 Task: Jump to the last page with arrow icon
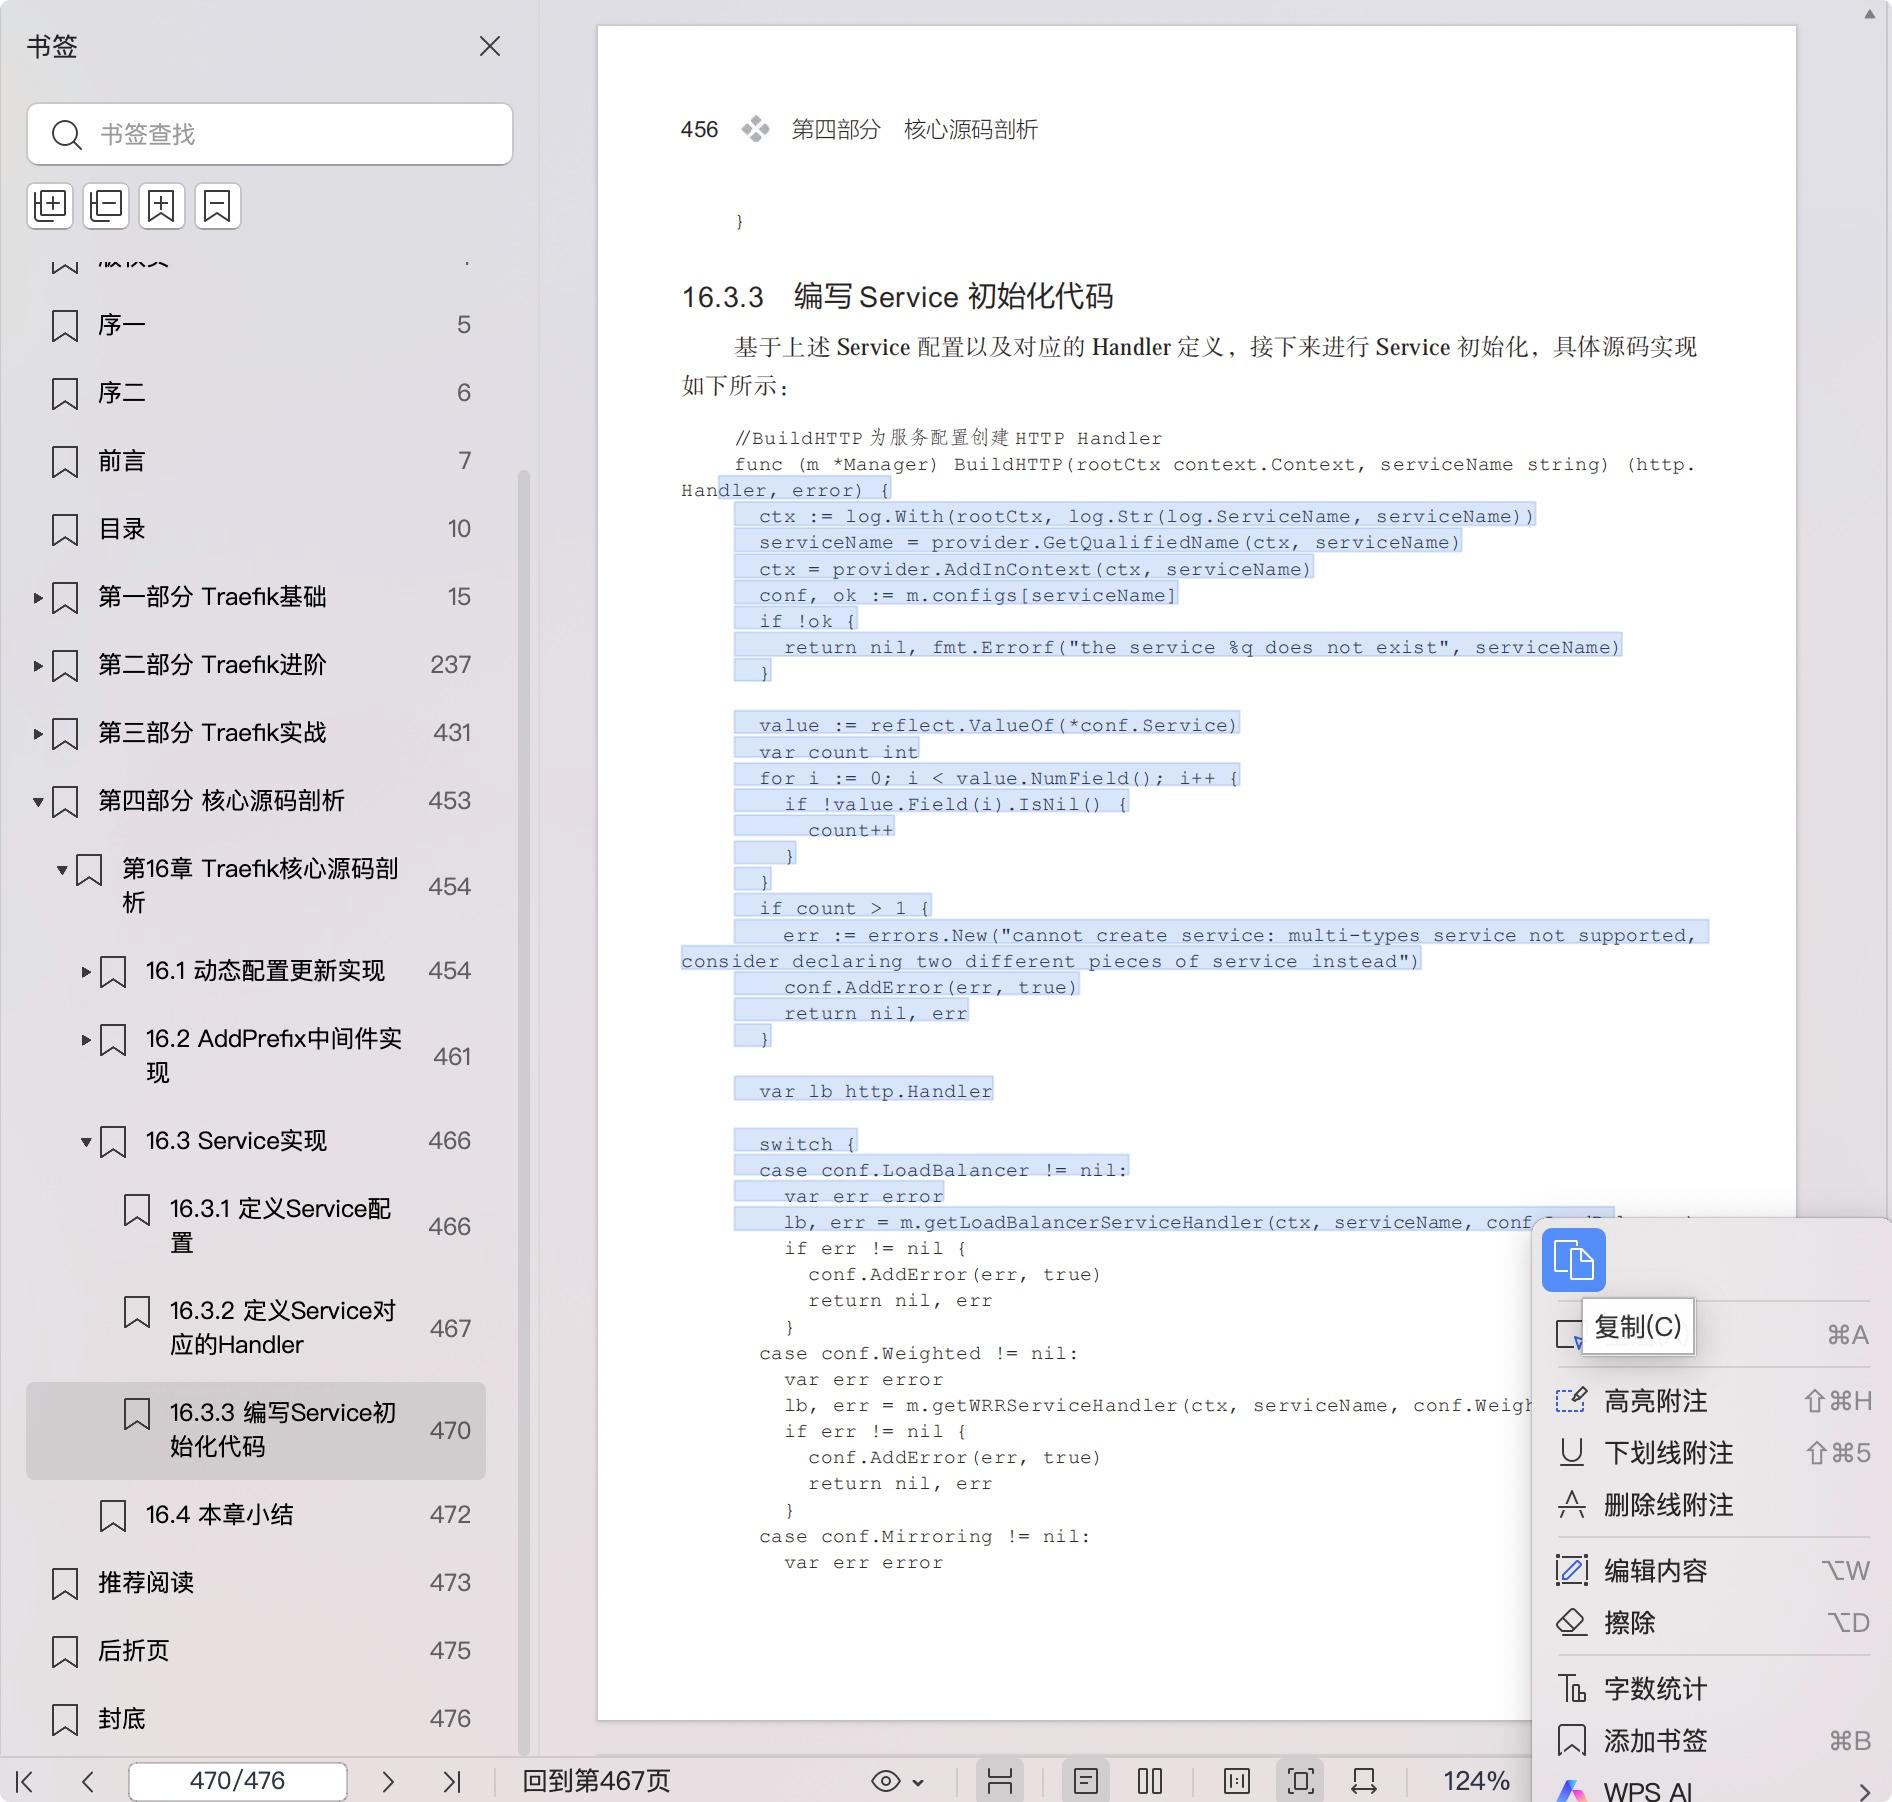(452, 1781)
